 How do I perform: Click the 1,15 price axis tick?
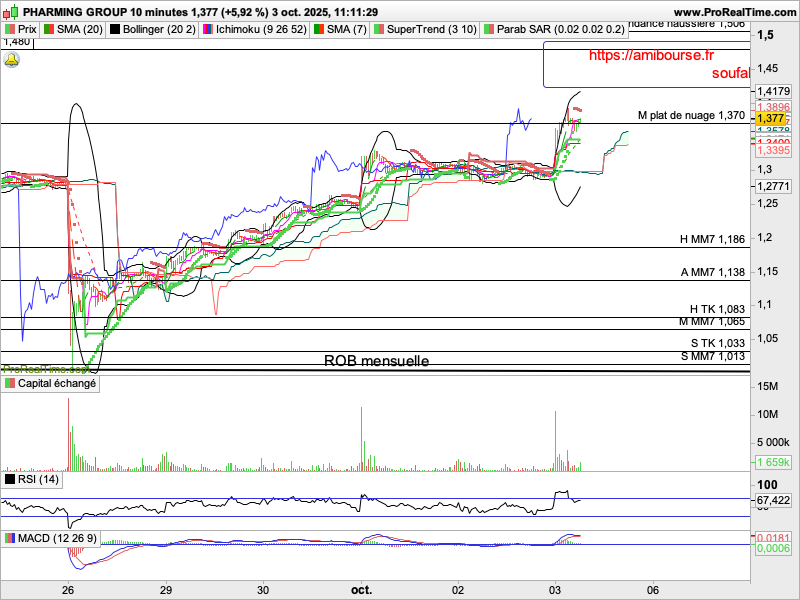[768, 271]
